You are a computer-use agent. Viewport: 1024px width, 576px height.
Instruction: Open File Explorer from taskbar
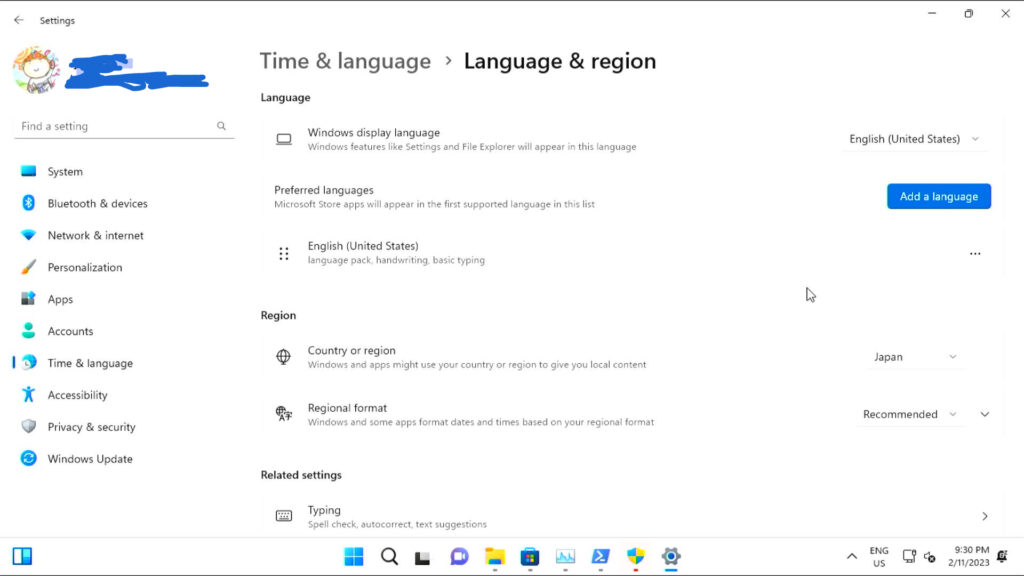pos(495,556)
